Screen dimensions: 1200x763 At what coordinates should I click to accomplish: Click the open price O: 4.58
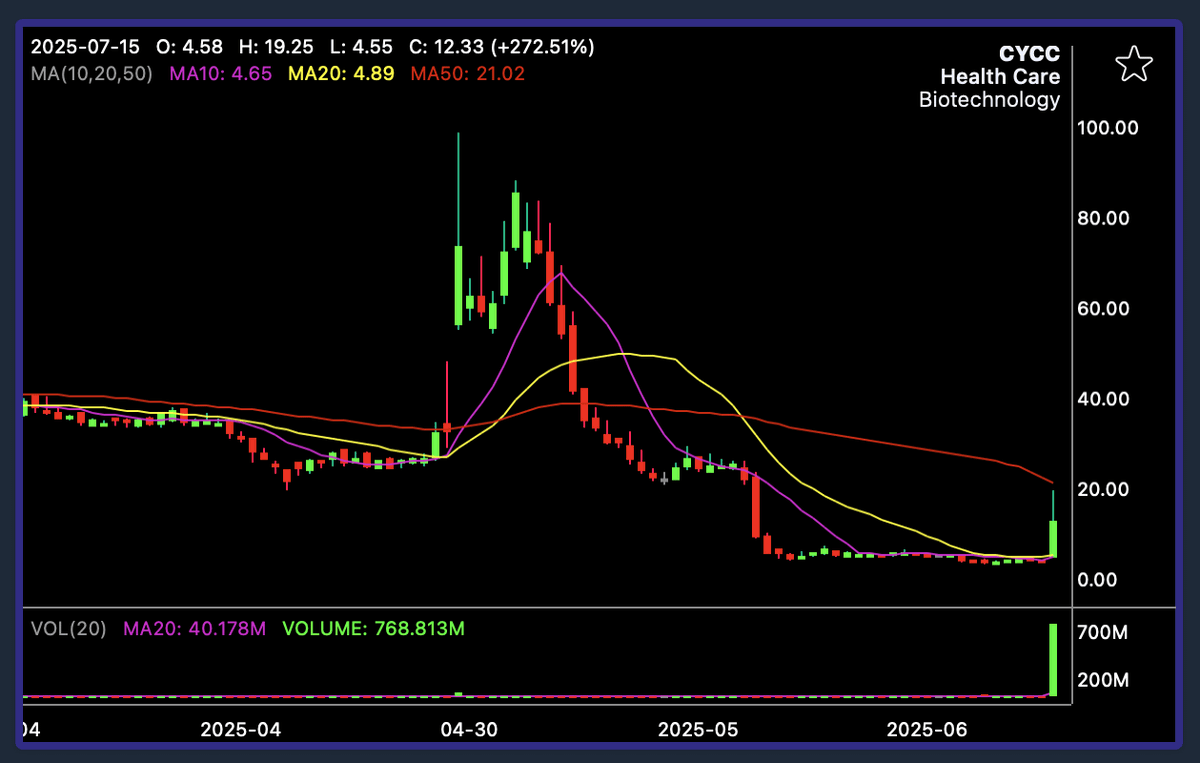tap(190, 47)
